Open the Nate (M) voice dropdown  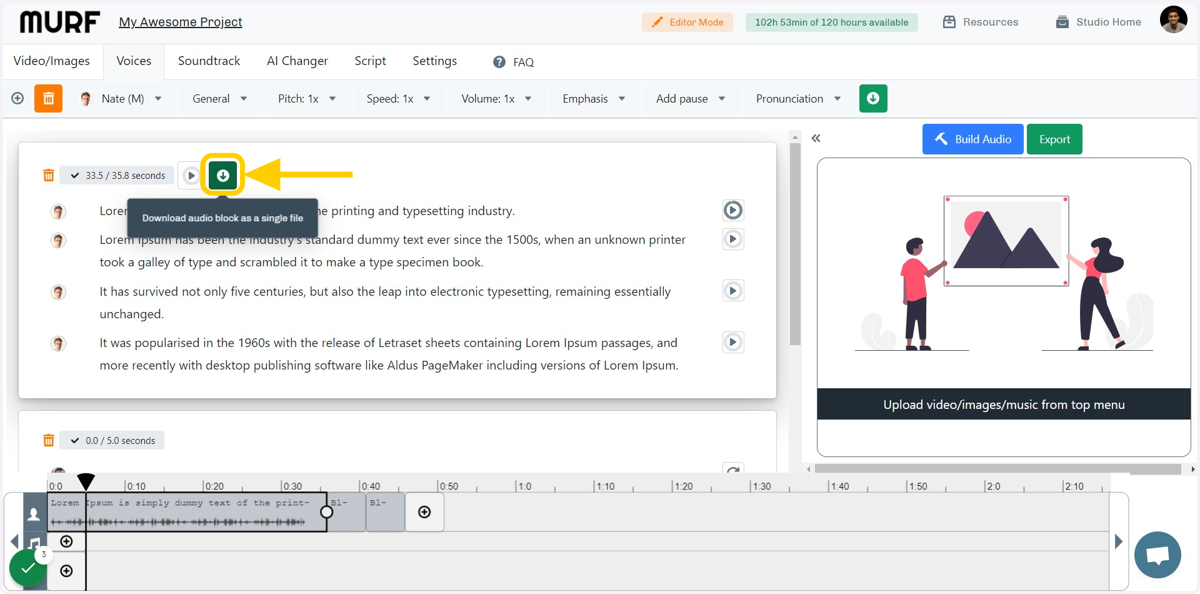123,99
